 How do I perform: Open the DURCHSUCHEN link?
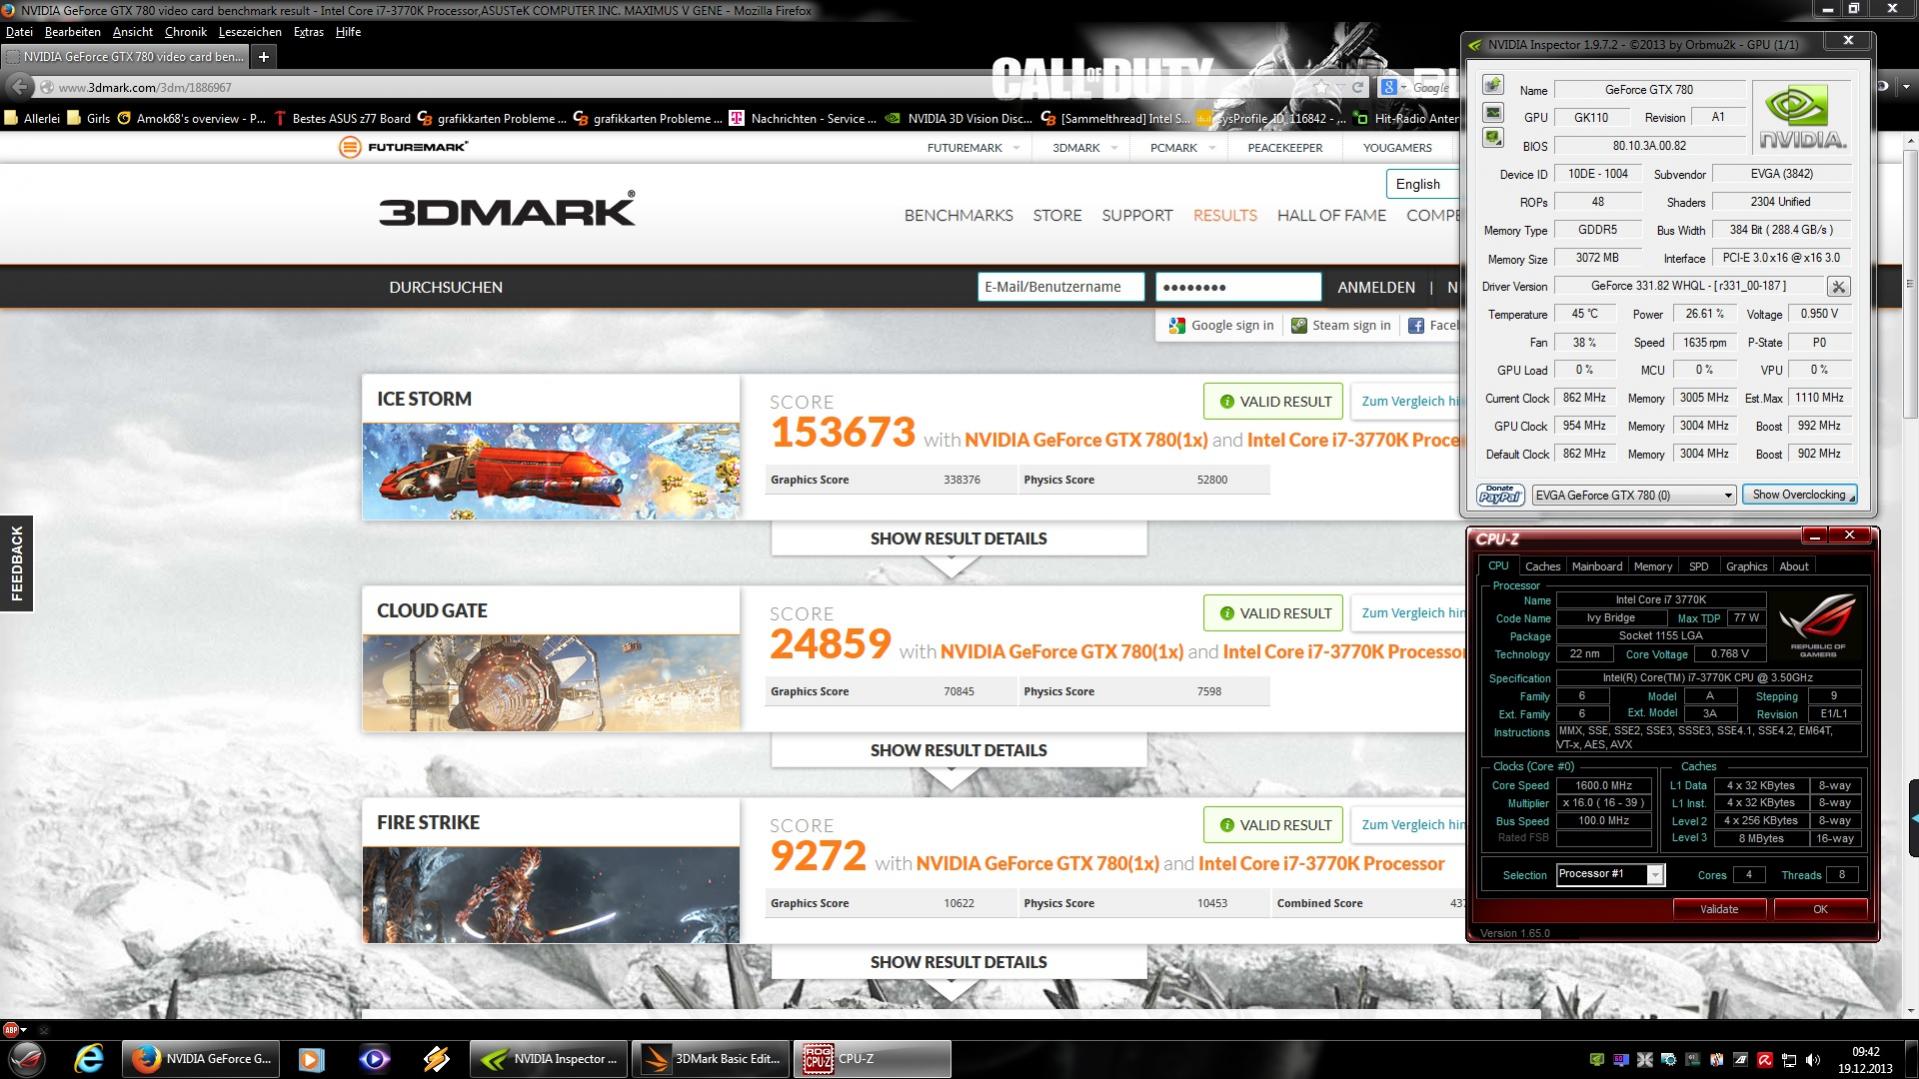point(445,287)
